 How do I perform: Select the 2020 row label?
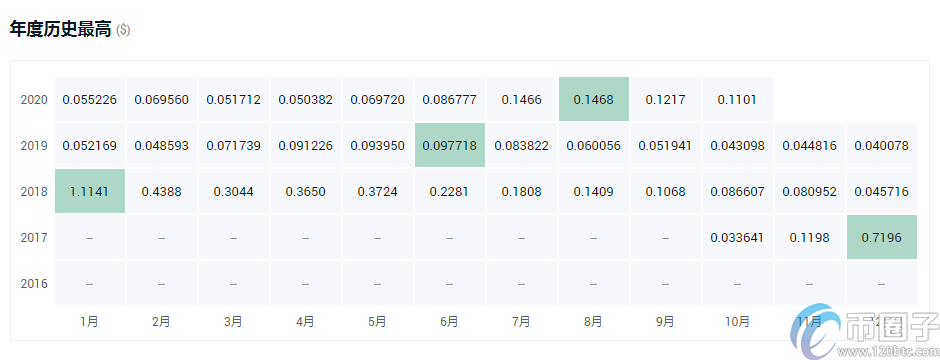pos(34,99)
